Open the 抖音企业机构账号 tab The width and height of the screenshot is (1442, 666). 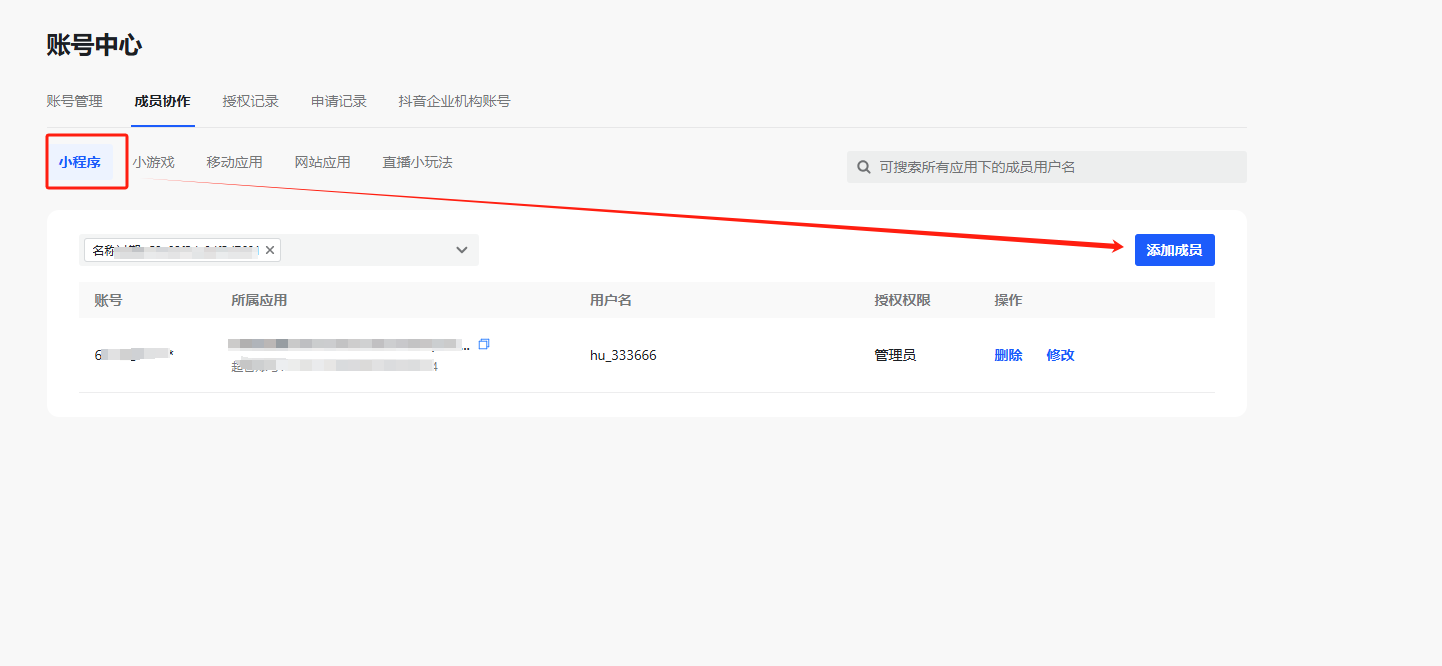pyautogui.click(x=454, y=101)
